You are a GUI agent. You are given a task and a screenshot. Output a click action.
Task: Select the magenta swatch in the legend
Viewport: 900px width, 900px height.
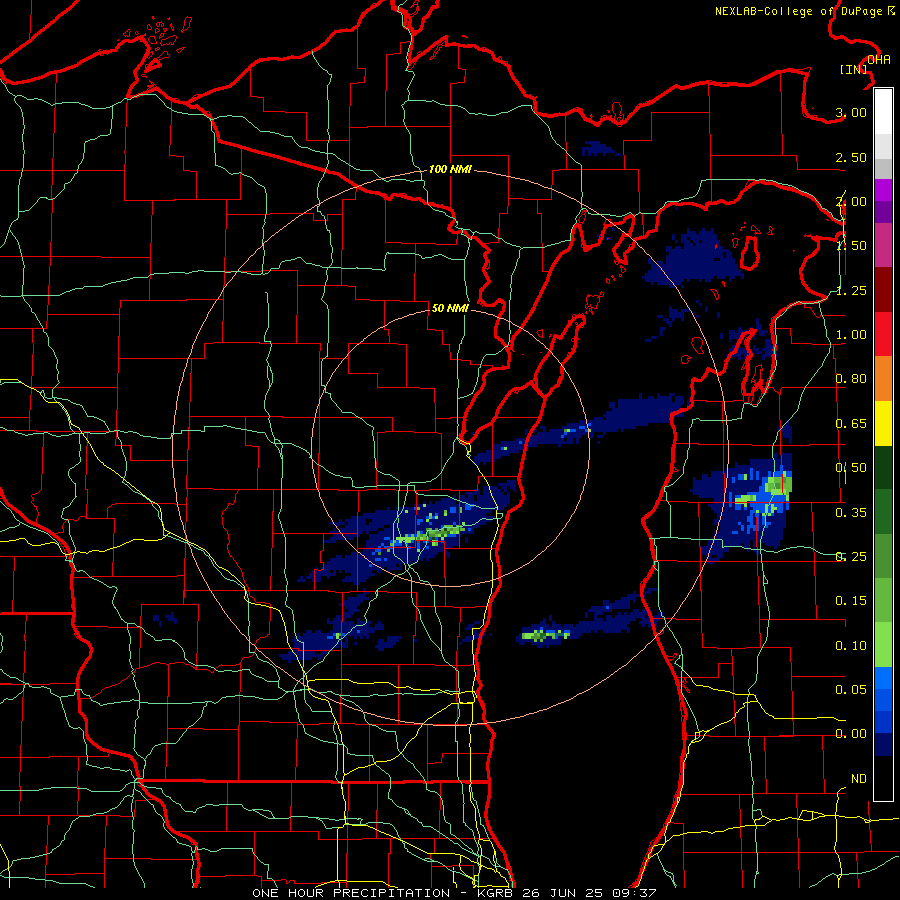point(883,190)
